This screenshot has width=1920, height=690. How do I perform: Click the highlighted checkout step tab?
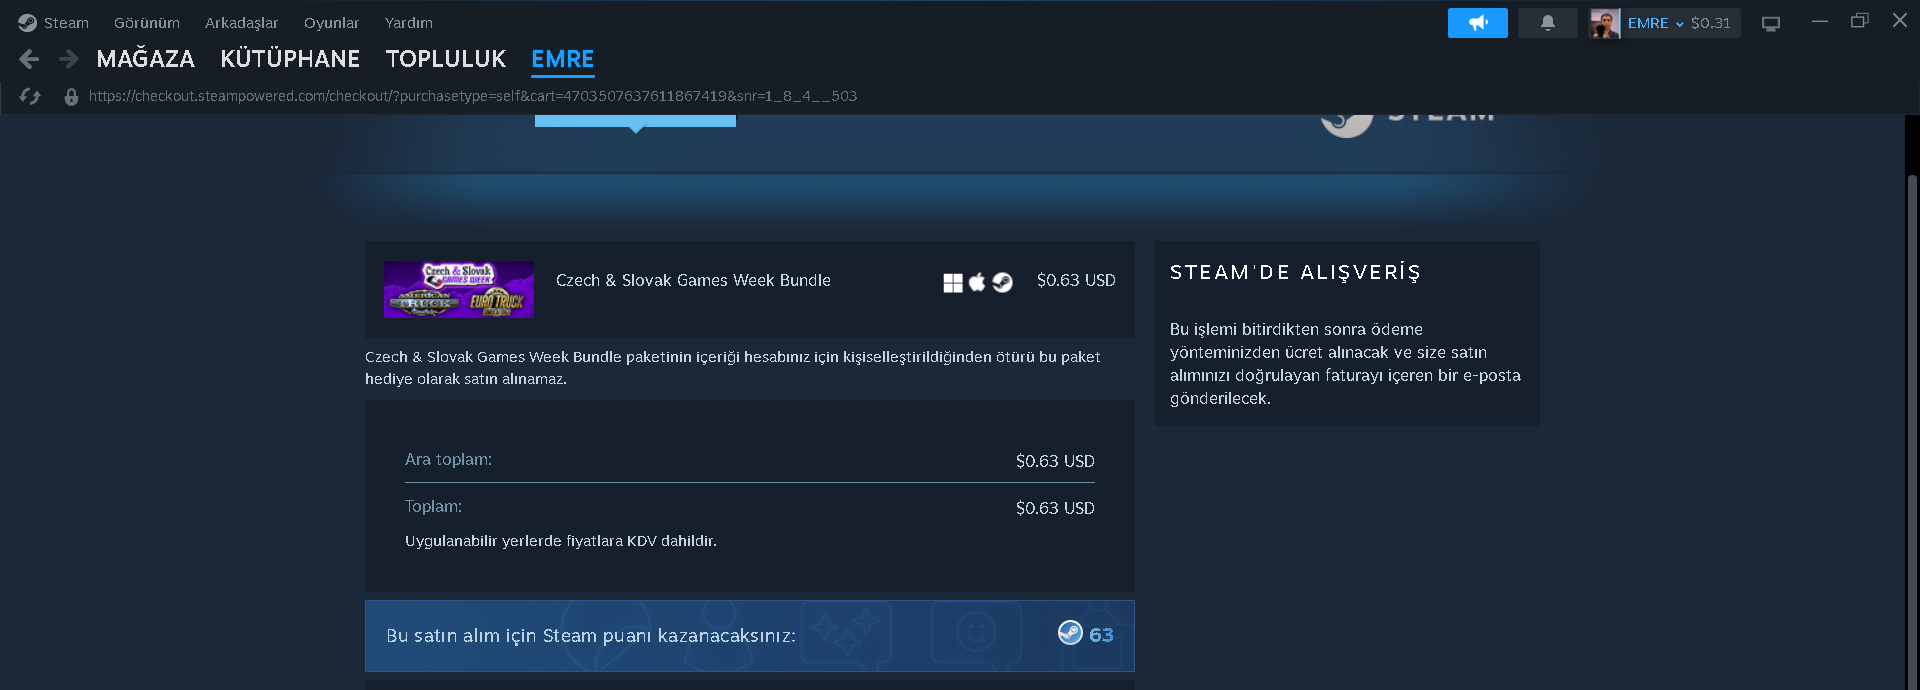coord(635,121)
